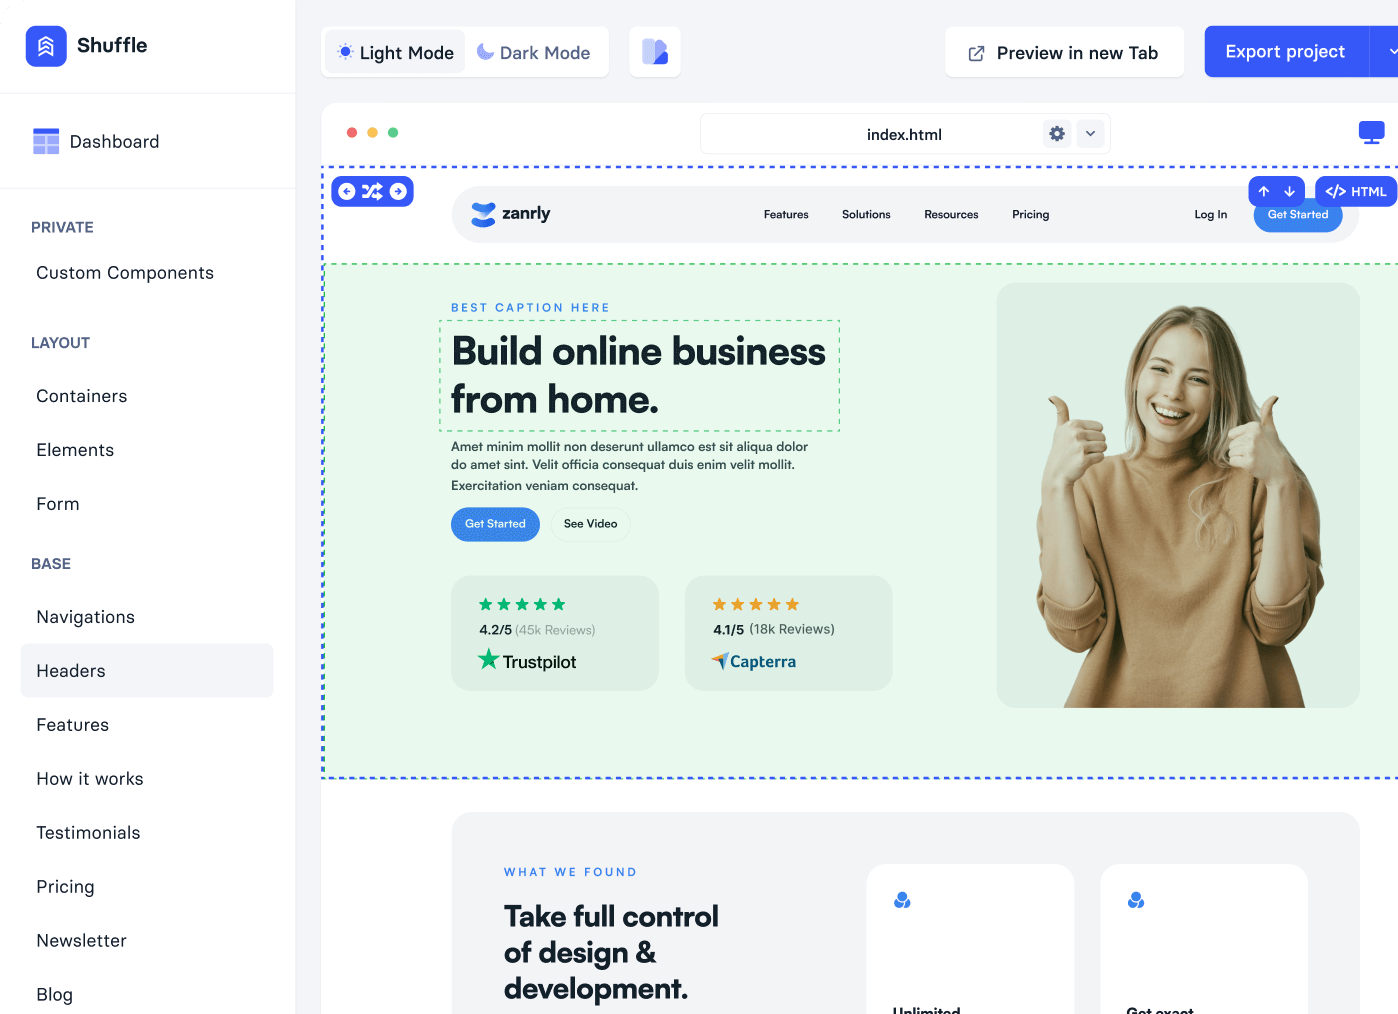Click Log In link in preview
The width and height of the screenshot is (1398, 1014).
tap(1211, 214)
